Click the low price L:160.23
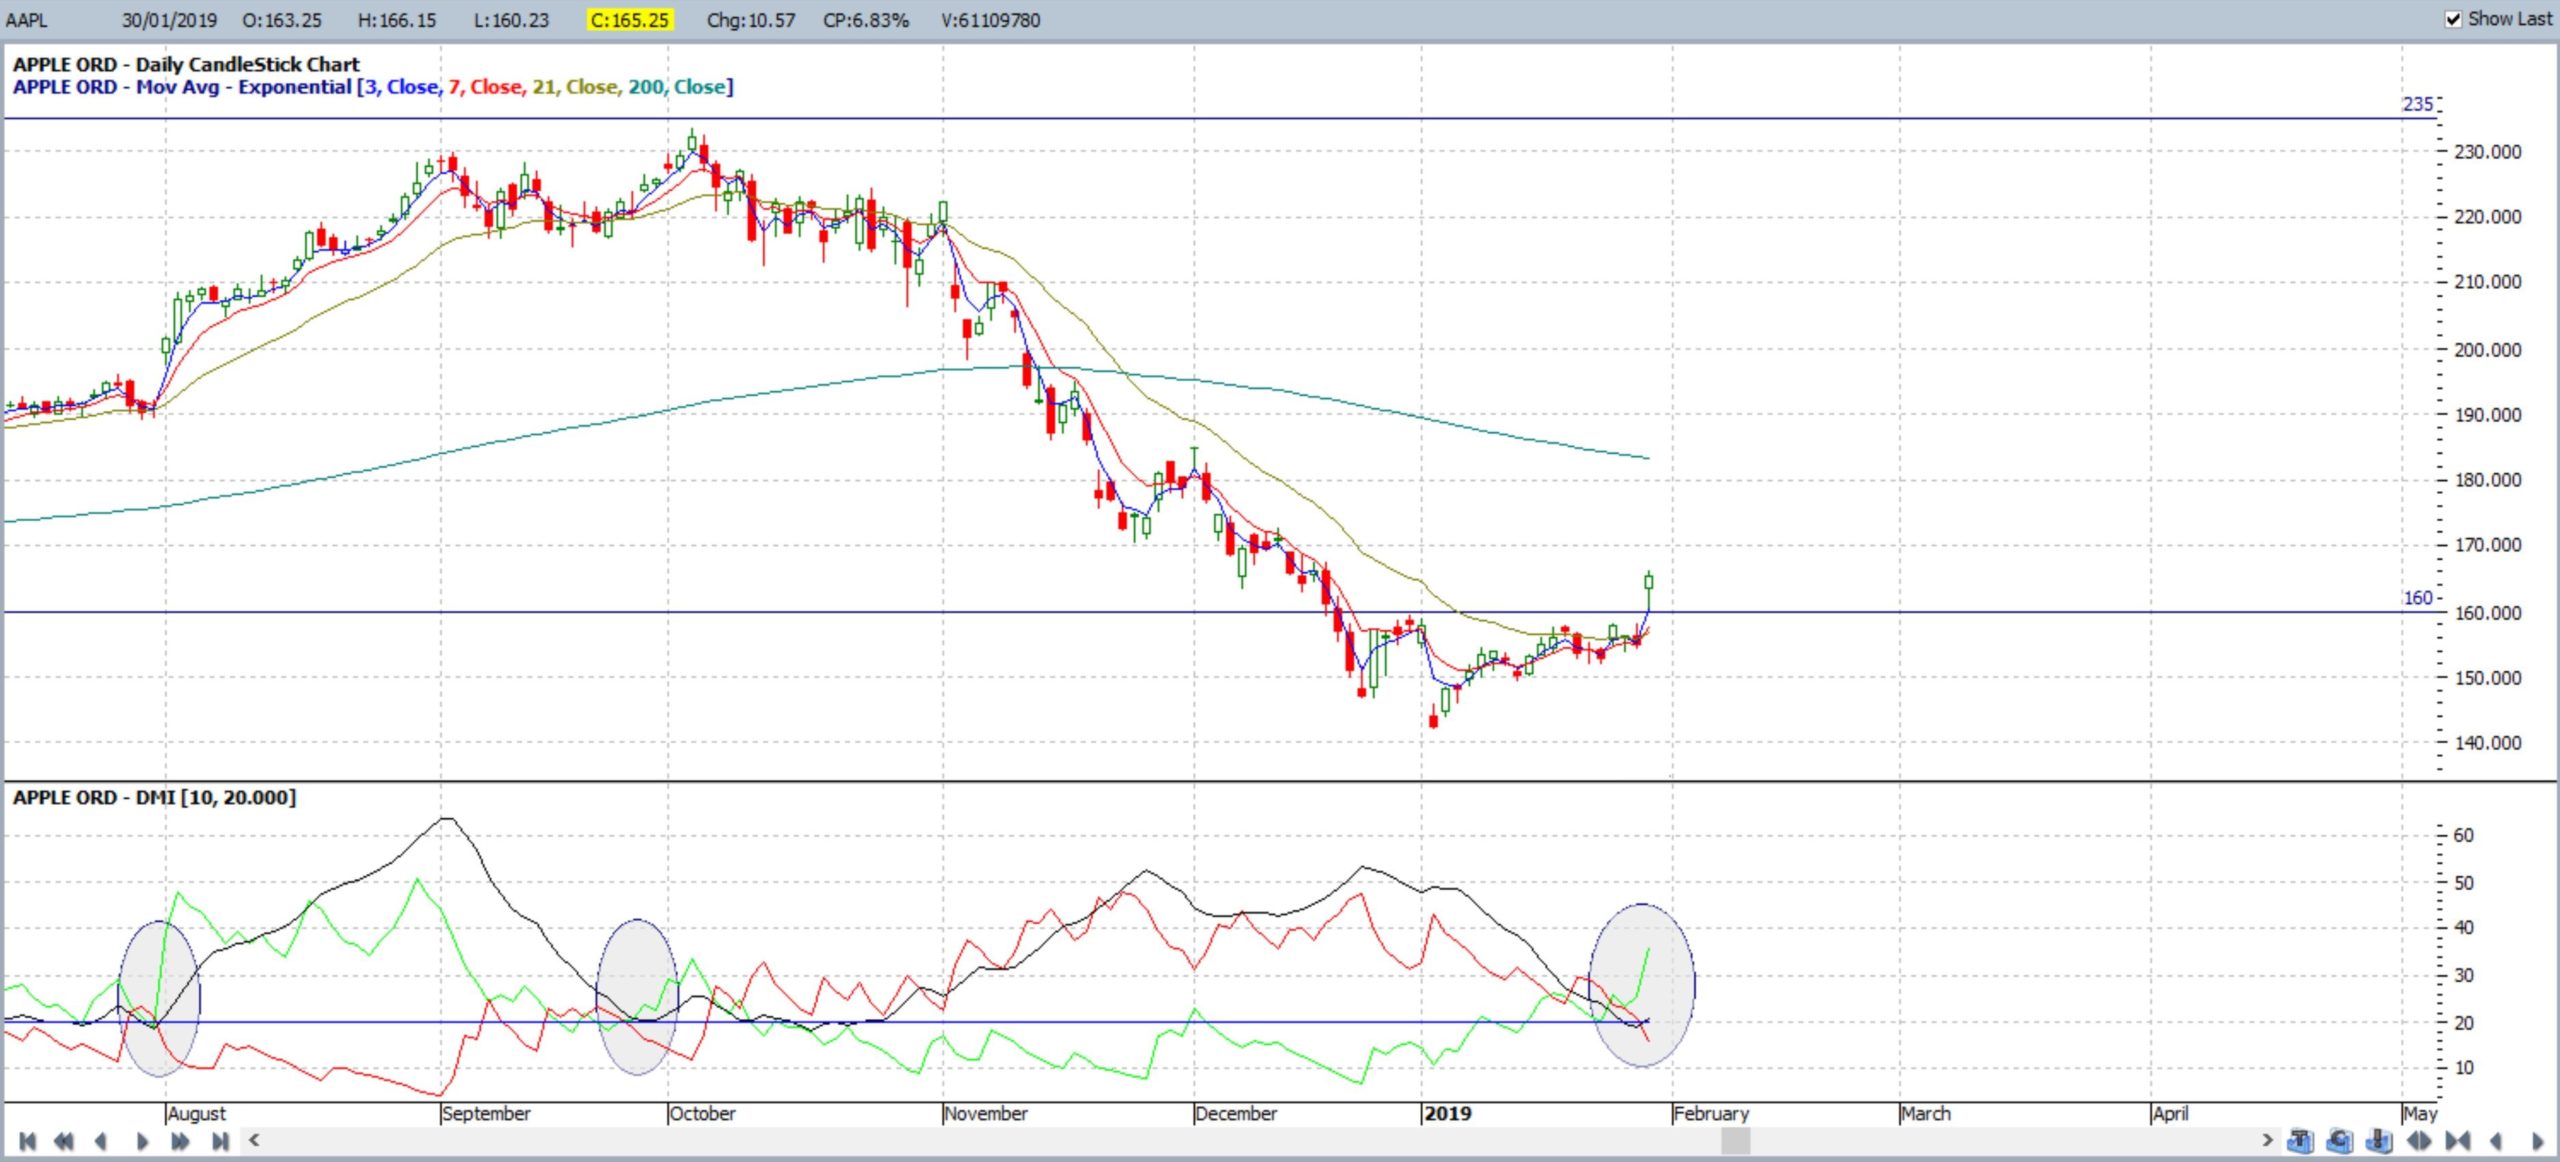The height and width of the screenshot is (1162, 2560). coord(511,20)
